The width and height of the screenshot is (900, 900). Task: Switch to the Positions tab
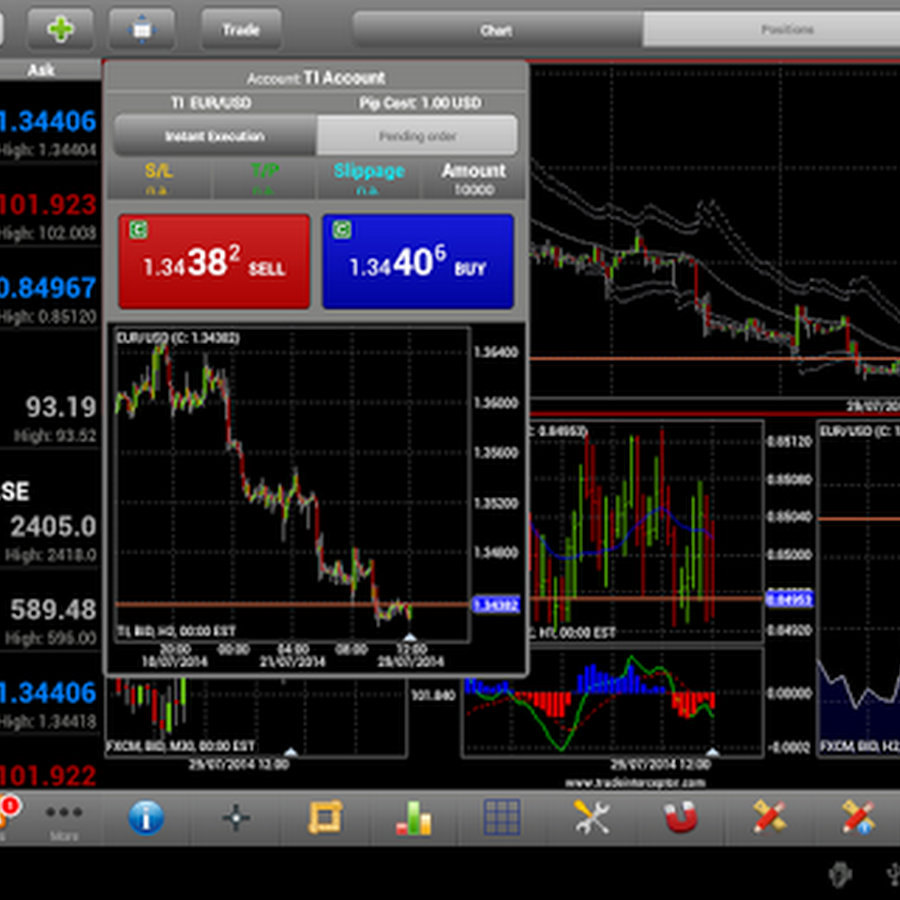tap(786, 29)
